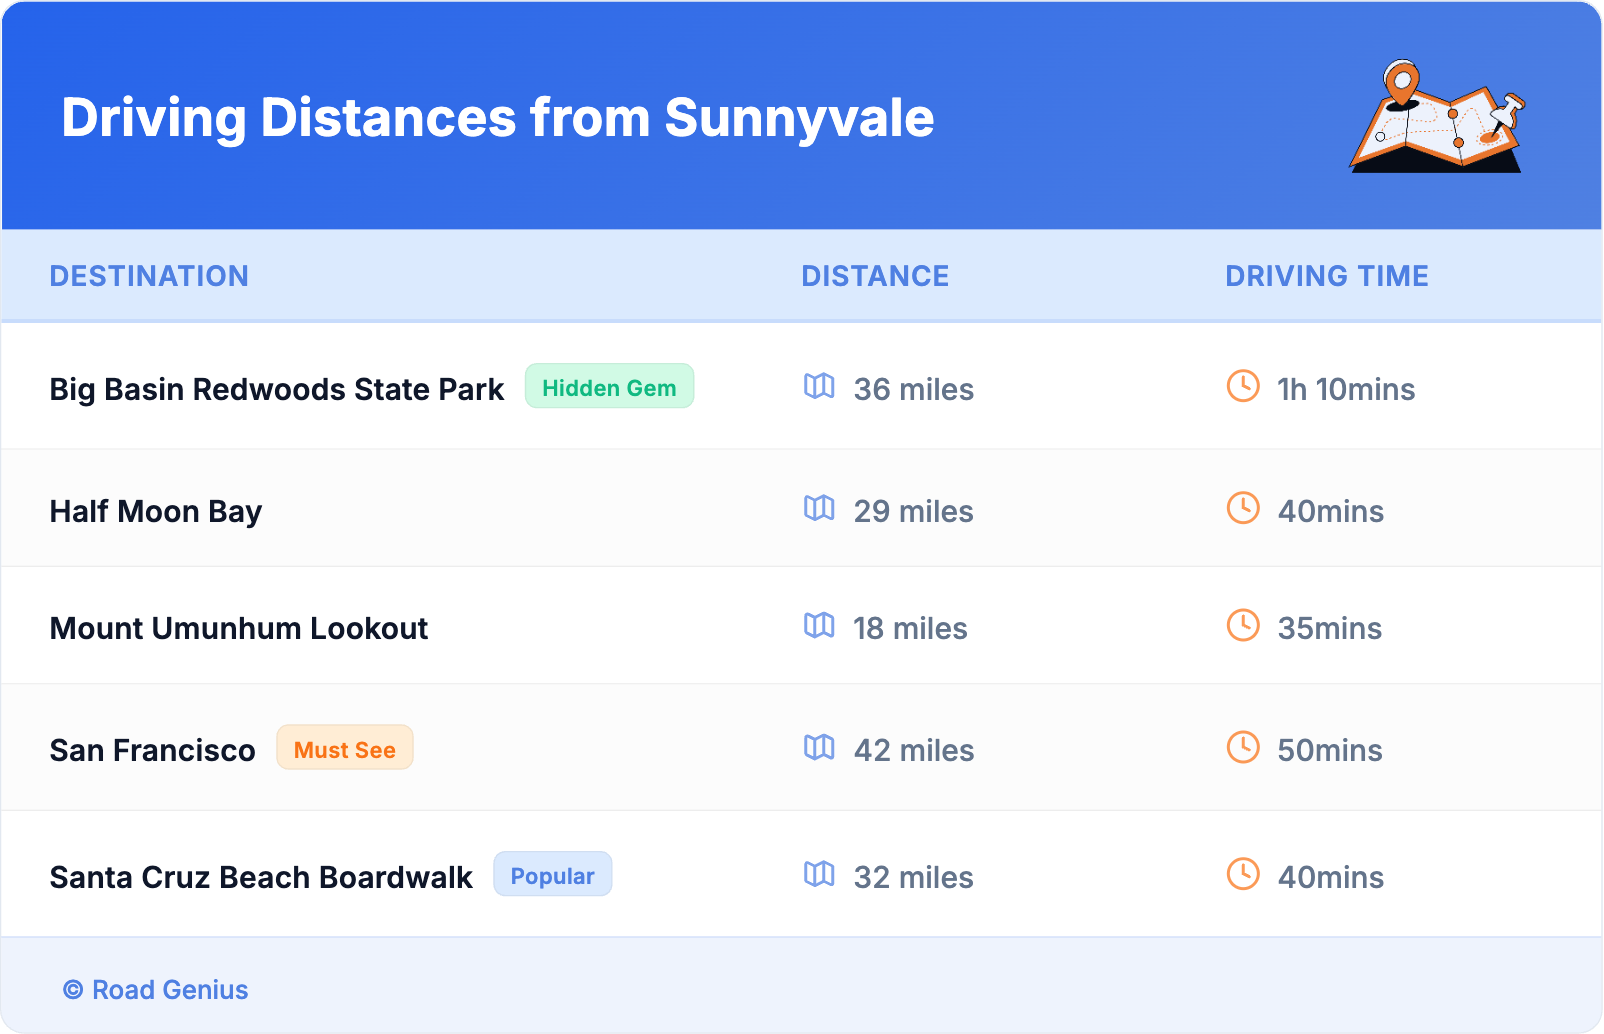Viewport: 1604px width, 1034px height.
Task: Click the Distance column header
Action: pyautogui.click(x=875, y=276)
